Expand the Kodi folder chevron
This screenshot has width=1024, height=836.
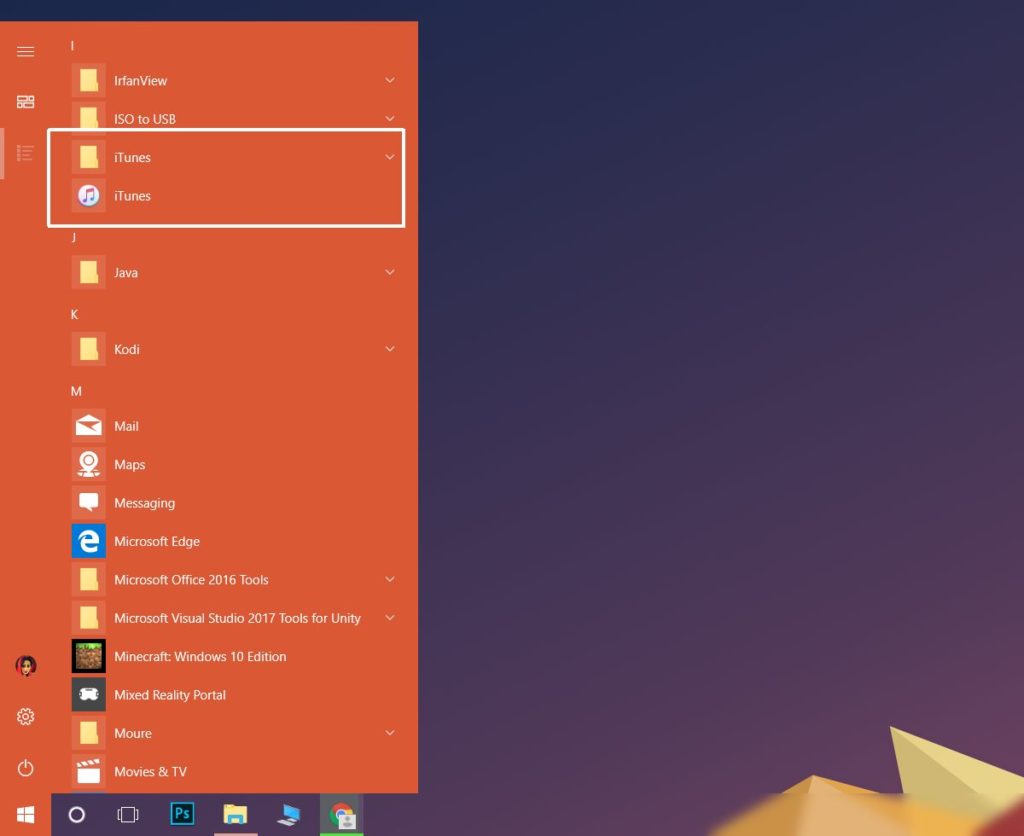390,348
